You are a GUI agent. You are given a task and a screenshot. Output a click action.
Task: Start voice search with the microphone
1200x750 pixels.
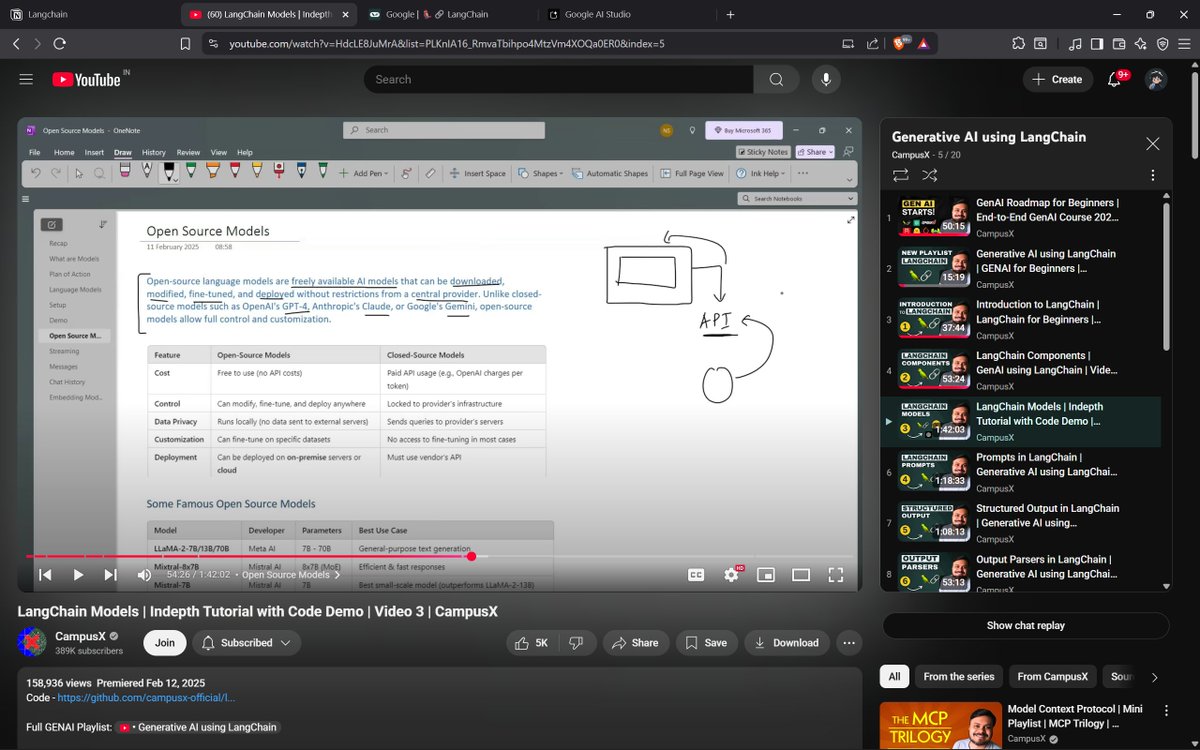click(x=826, y=79)
